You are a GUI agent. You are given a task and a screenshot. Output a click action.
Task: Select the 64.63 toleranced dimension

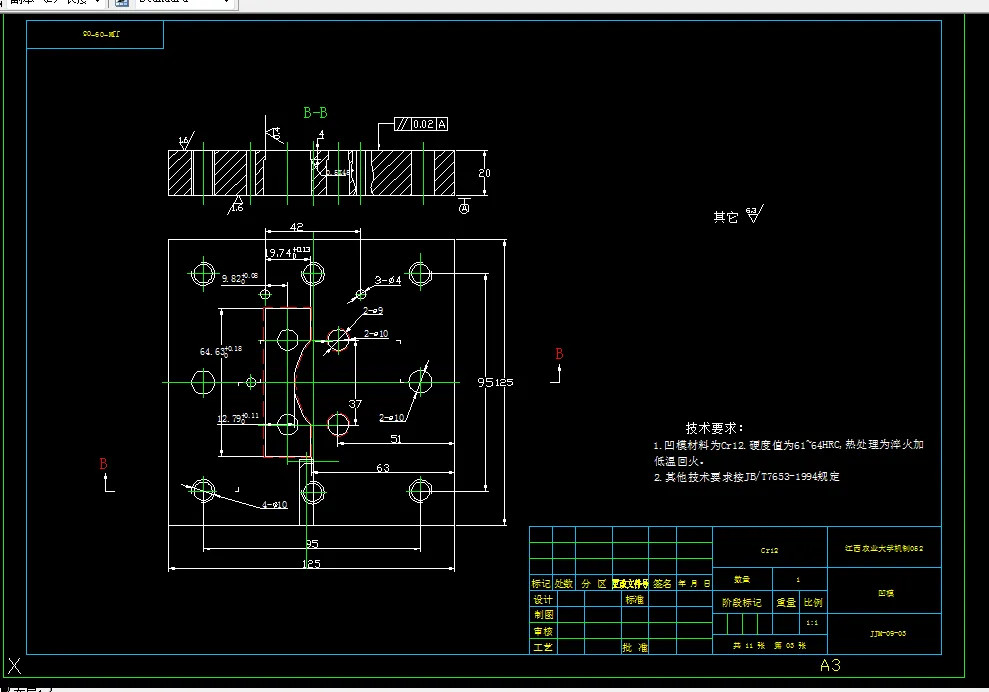point(221,351)
